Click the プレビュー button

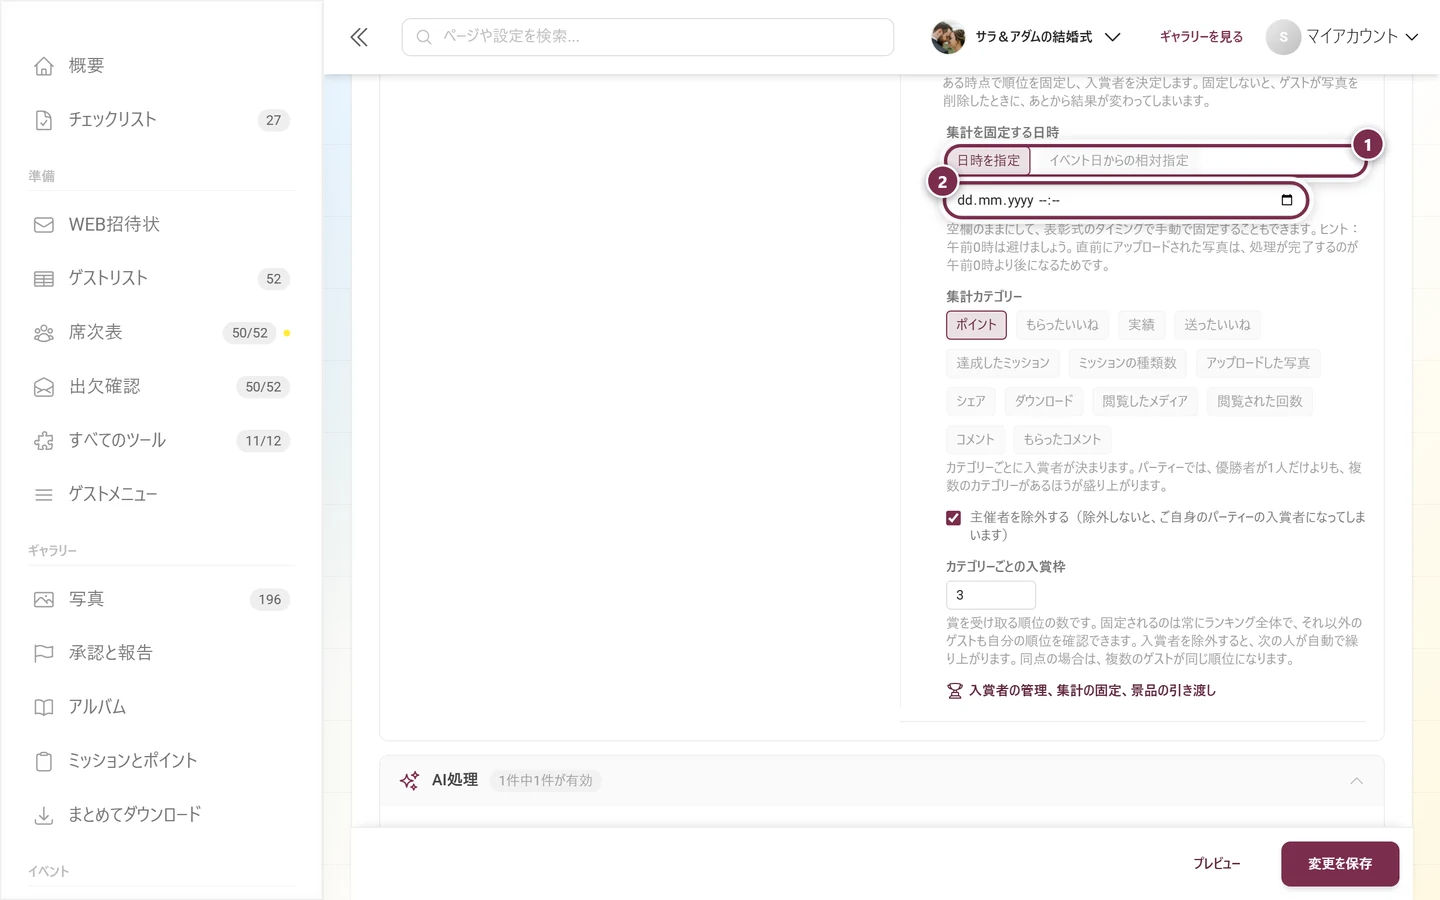1217,864
